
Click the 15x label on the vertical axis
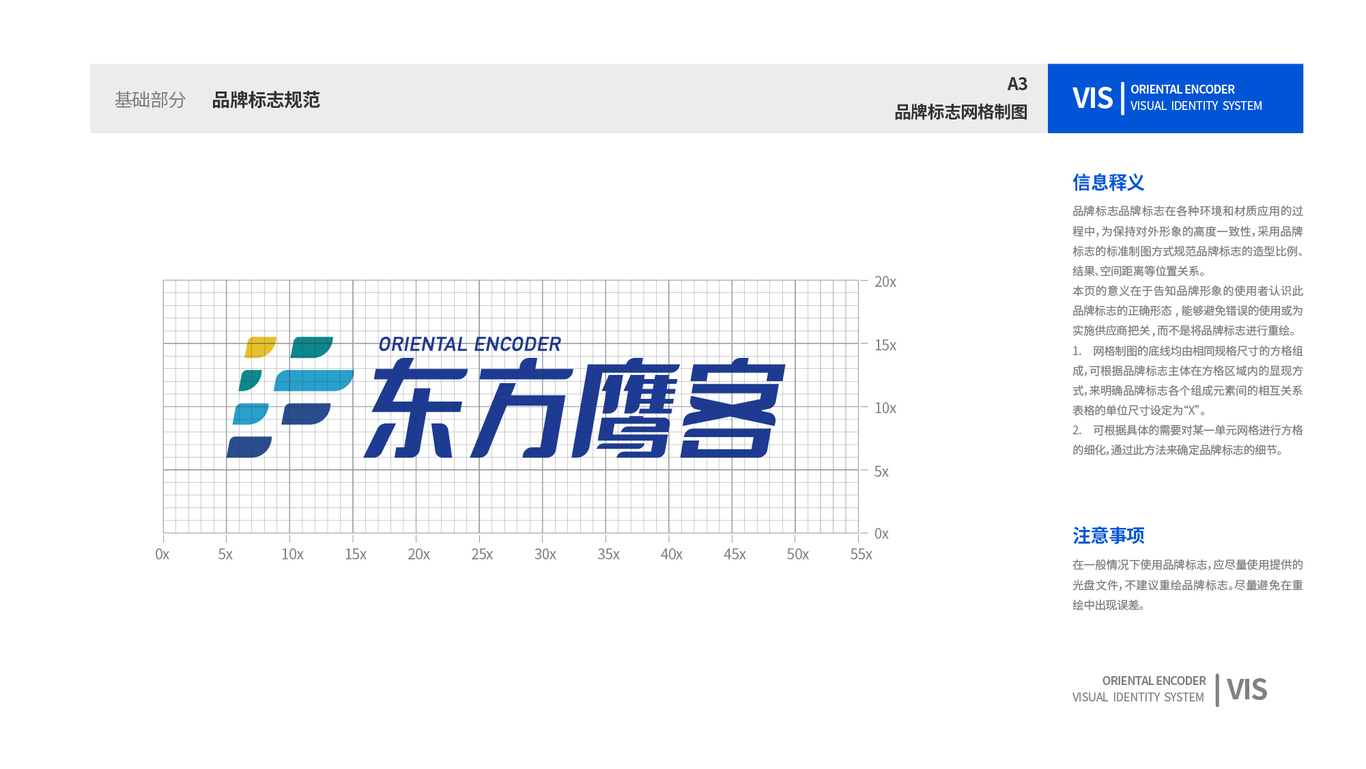pos(885,345)
